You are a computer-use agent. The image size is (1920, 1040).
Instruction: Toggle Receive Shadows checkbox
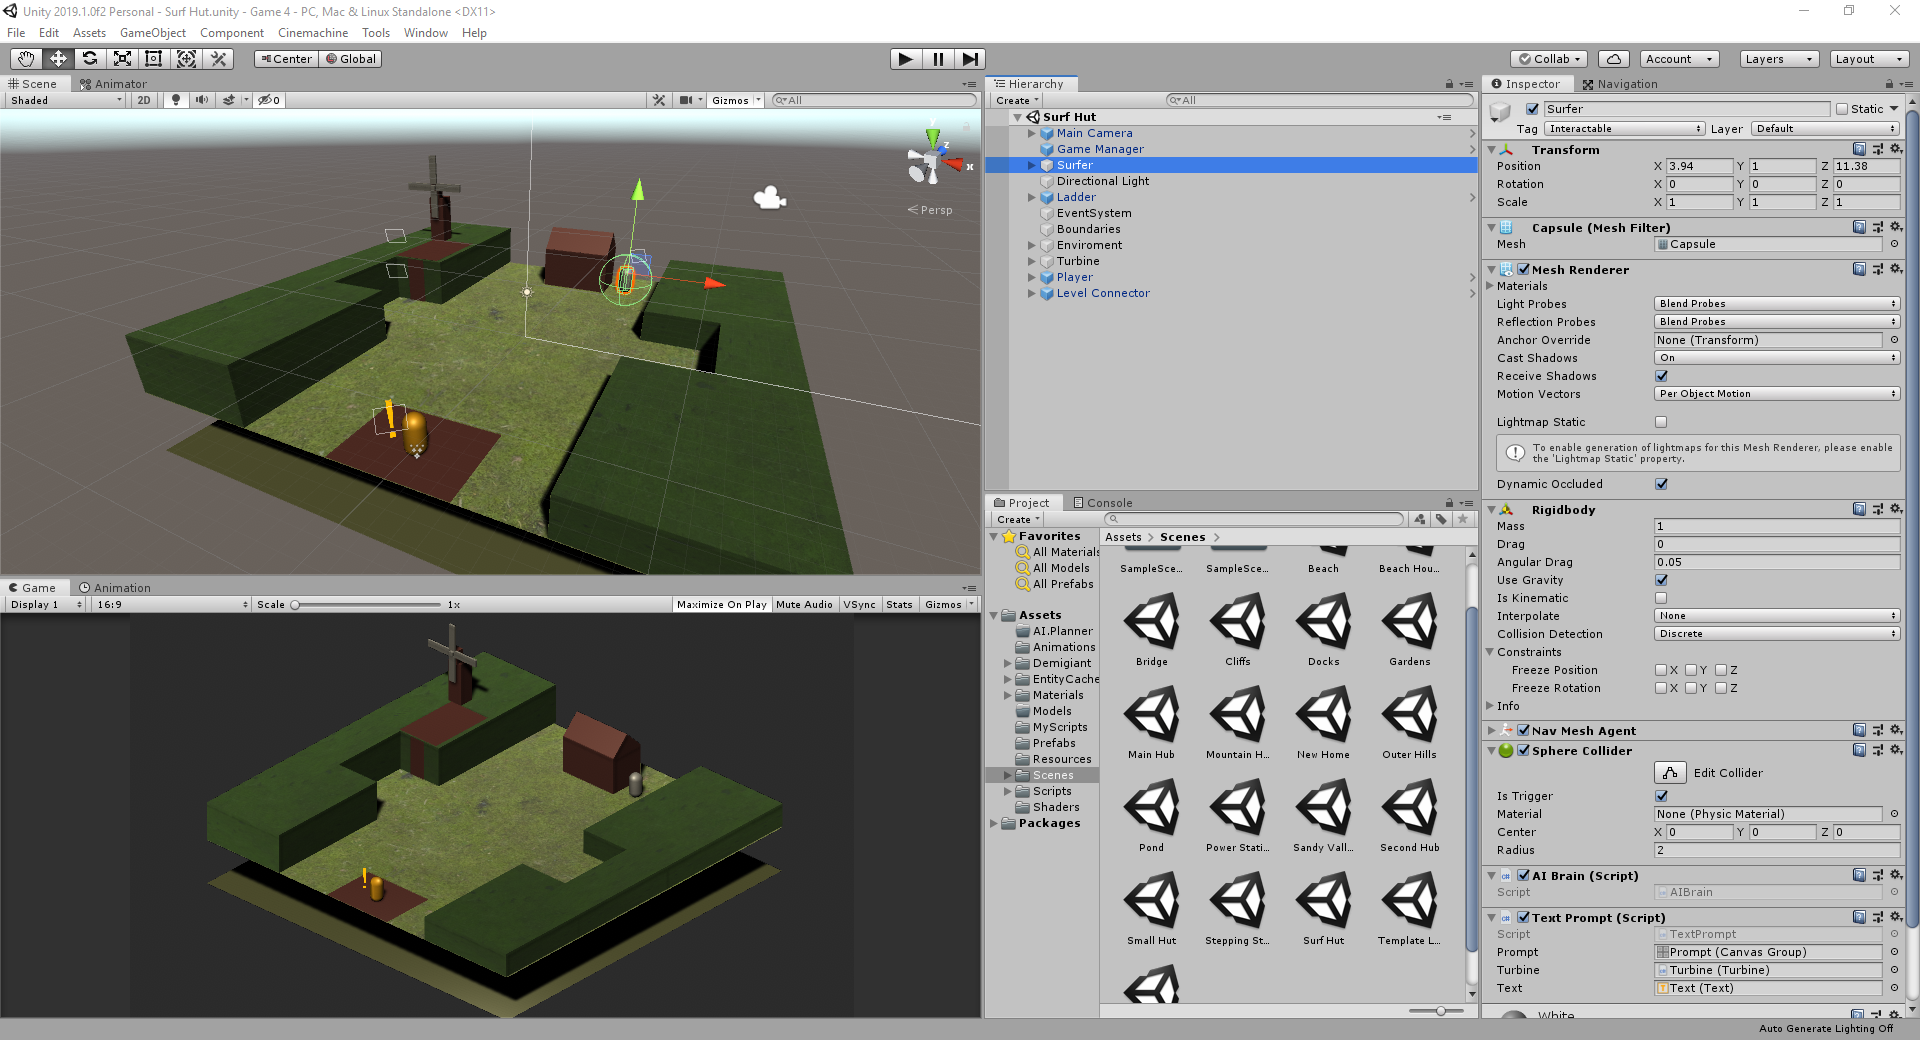(x=1661, y=376)
